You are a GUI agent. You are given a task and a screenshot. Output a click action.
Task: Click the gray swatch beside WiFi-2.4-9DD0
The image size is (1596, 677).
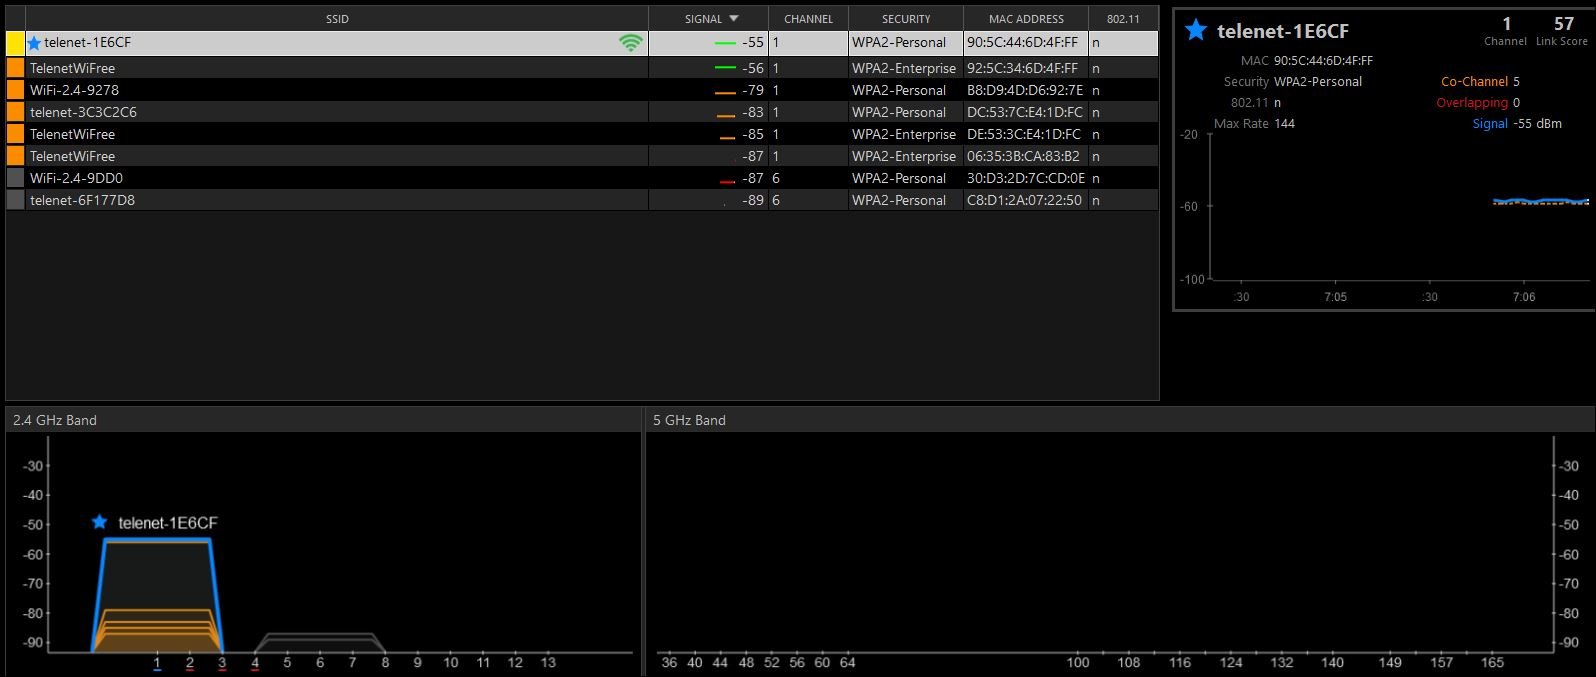[15, 178]
